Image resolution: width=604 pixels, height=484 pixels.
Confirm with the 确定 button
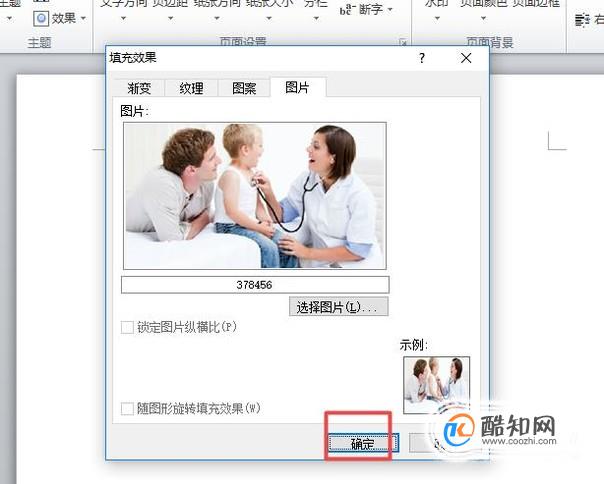point(363,443)
